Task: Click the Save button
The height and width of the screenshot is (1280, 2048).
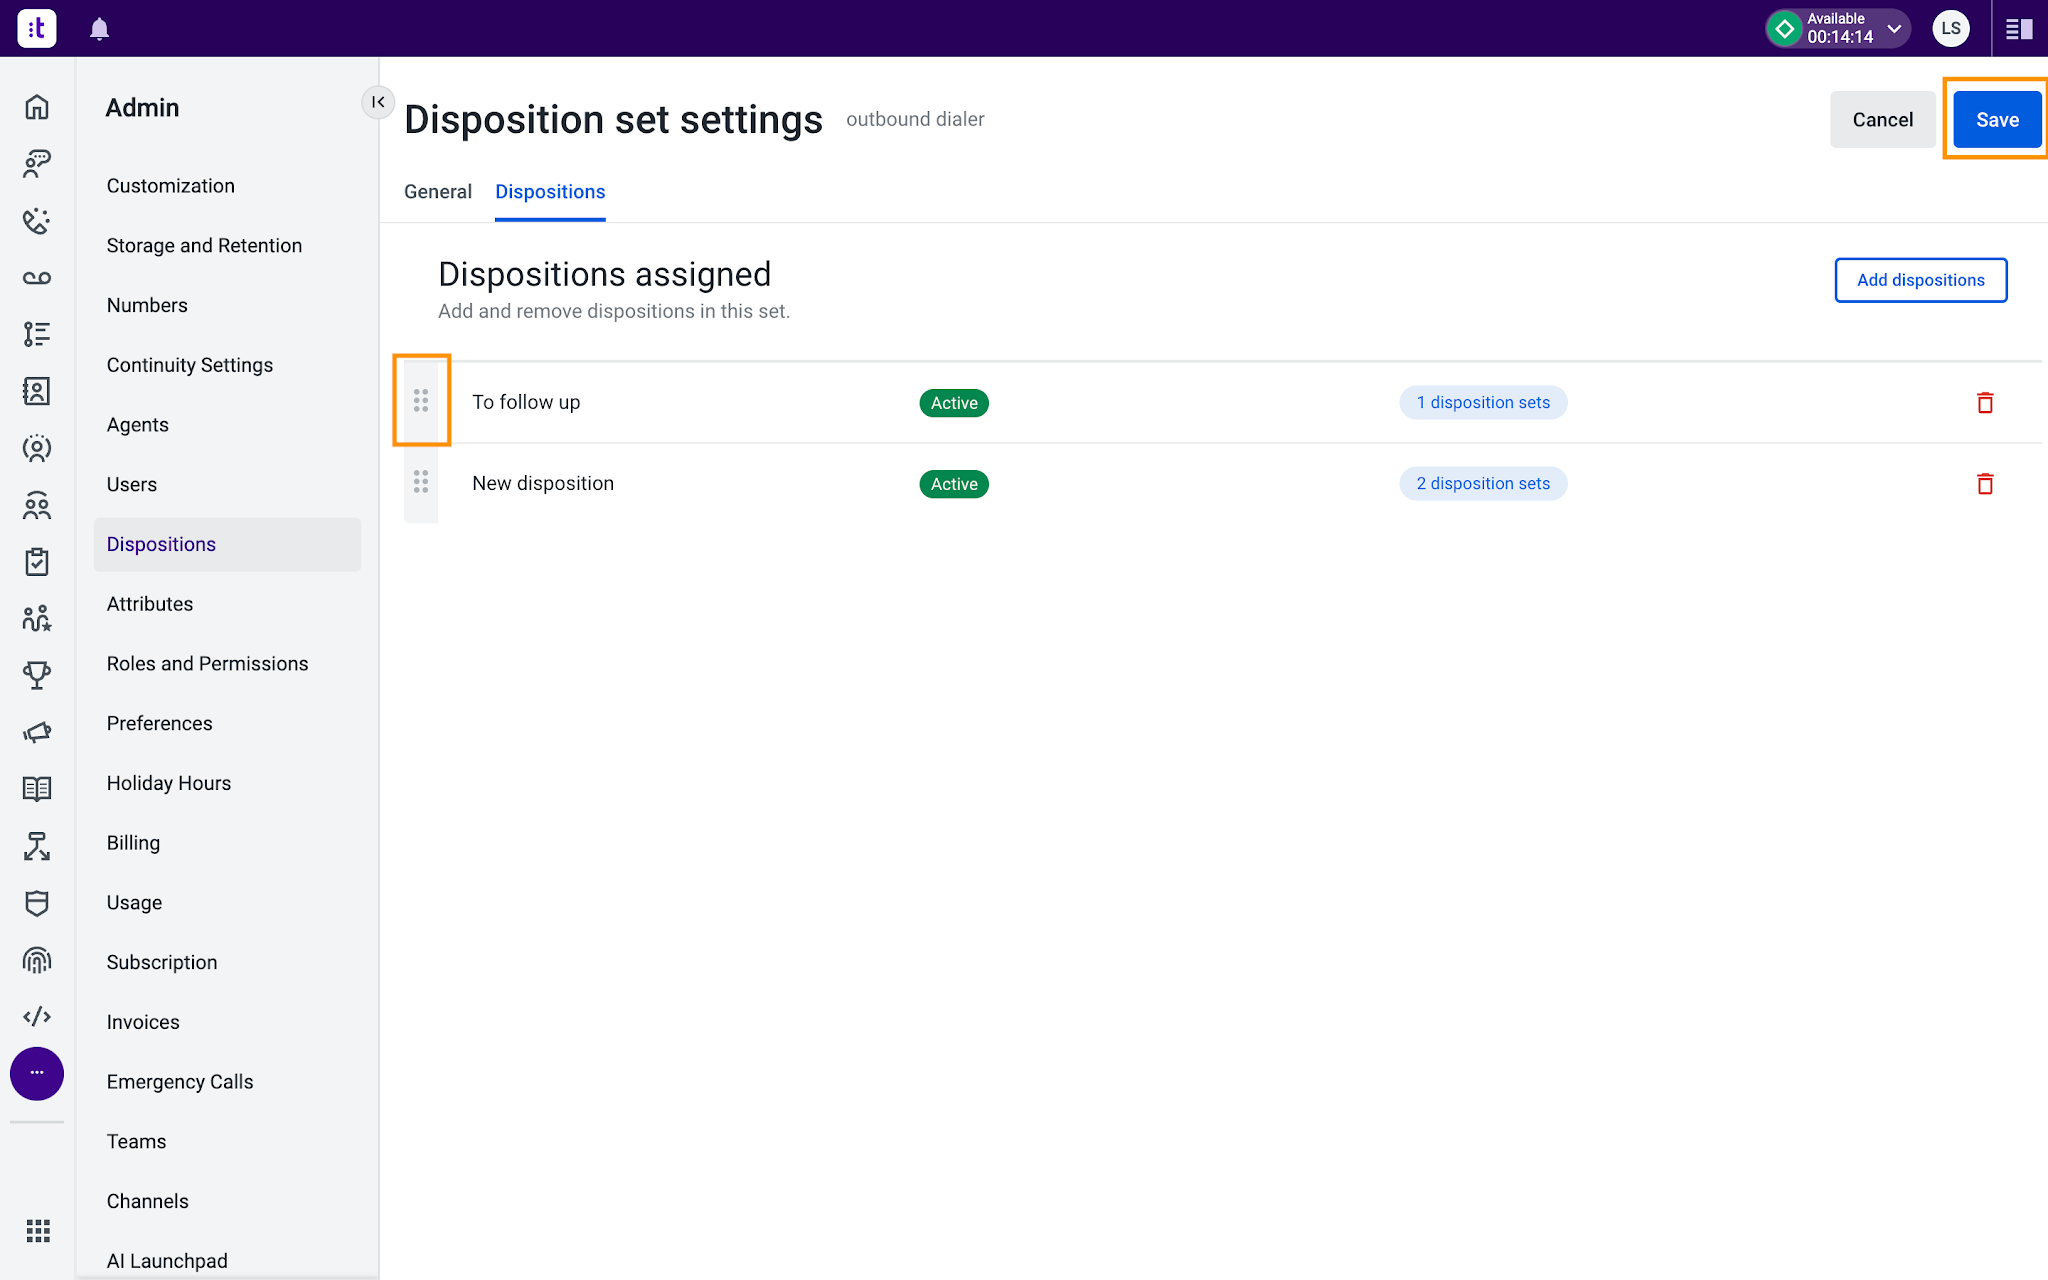Action: [x=1997, y=119]
